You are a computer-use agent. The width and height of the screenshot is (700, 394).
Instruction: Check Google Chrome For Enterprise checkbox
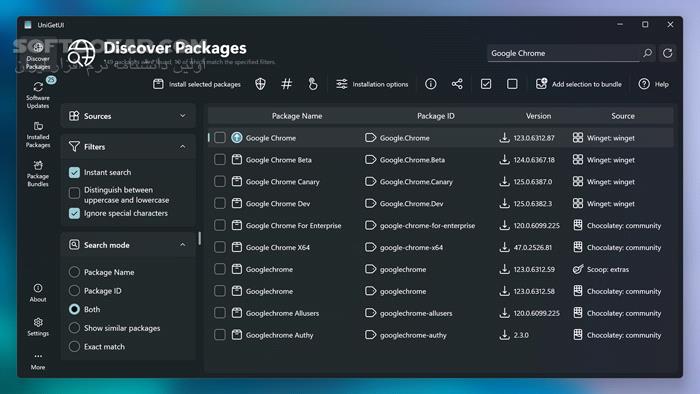click(220, 225)
